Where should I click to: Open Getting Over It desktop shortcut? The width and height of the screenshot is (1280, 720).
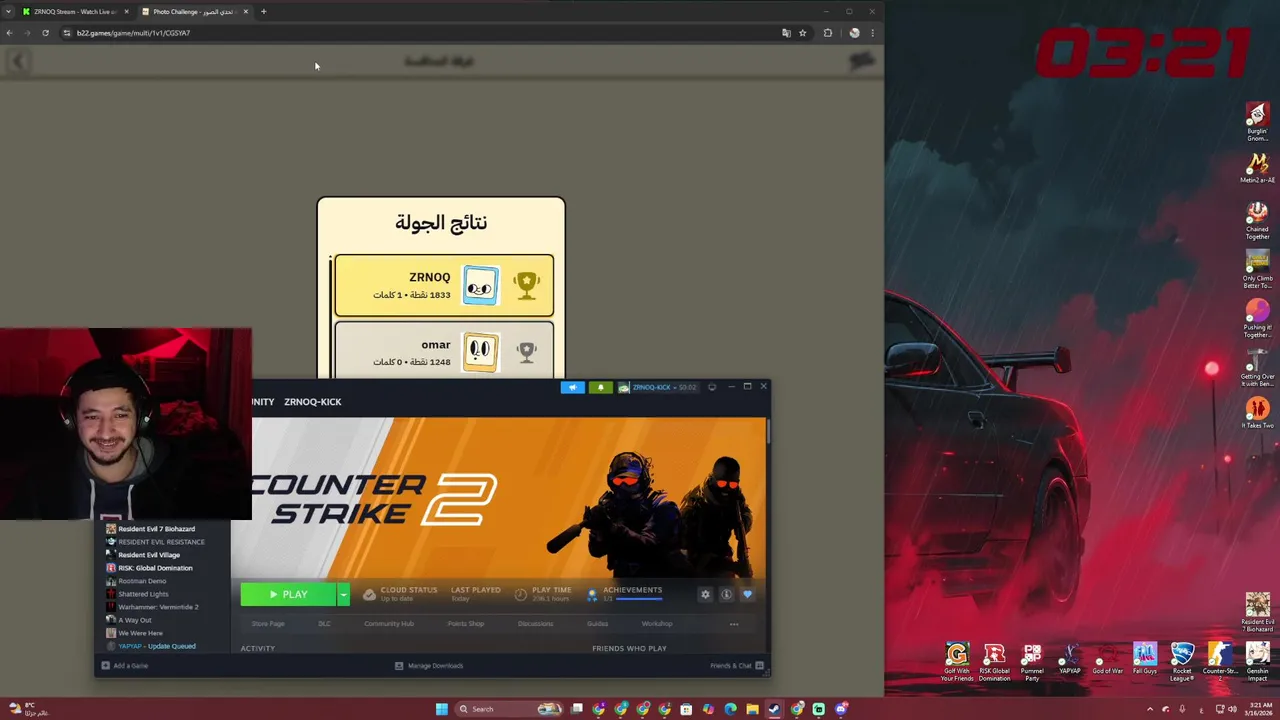tap(1257, 367)
